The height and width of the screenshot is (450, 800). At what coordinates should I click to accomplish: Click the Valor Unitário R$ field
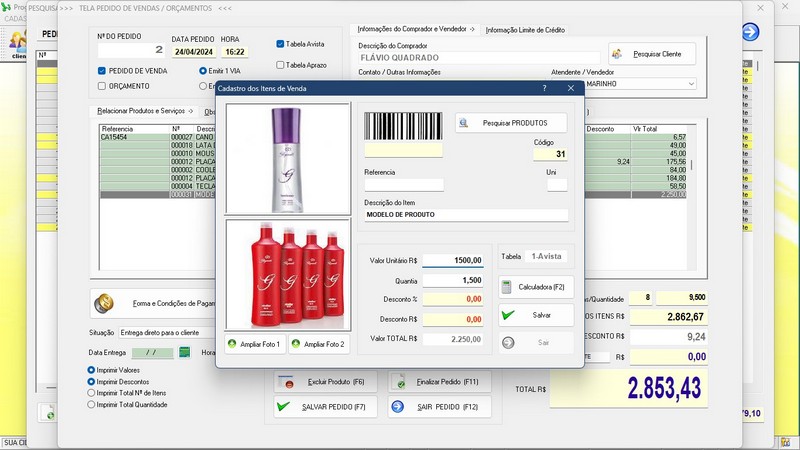click(x=453, y=260)
